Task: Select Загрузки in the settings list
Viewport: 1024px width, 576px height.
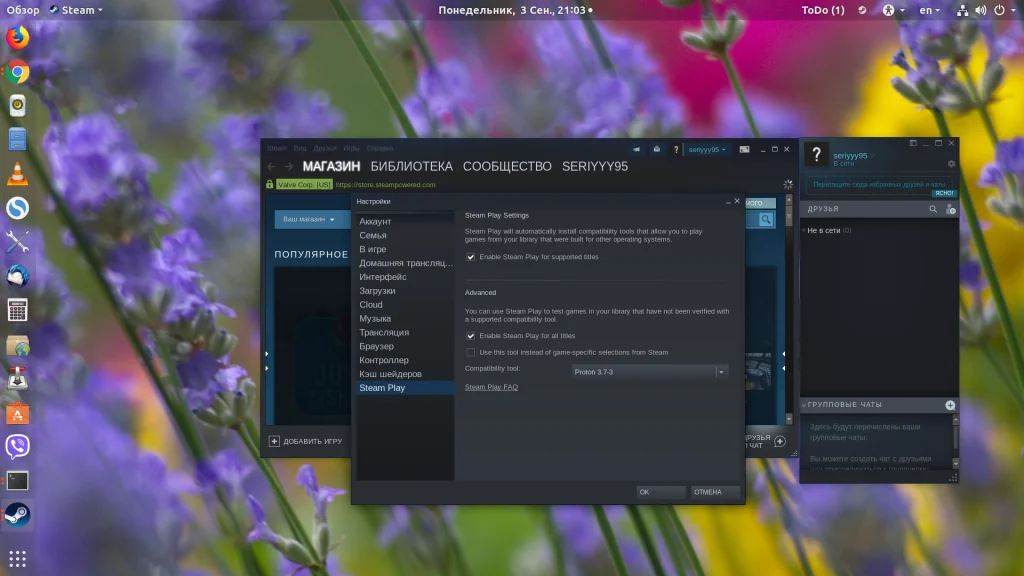Action: click(377, 291)
